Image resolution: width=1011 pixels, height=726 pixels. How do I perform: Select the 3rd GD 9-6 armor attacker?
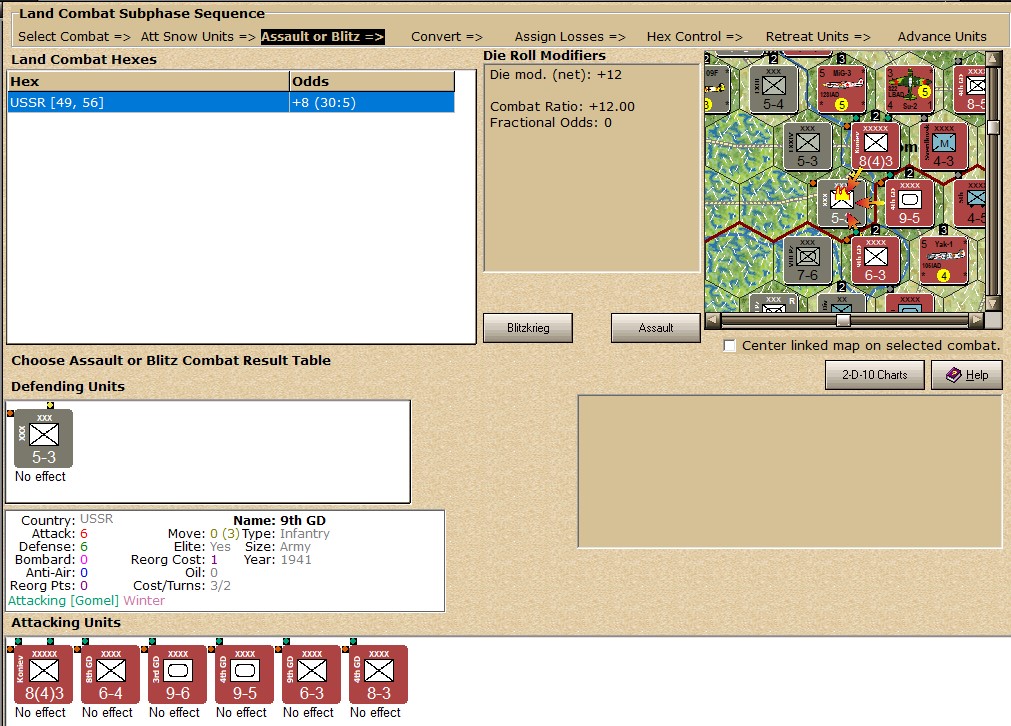pyautogui.click(x=177, y=674)
